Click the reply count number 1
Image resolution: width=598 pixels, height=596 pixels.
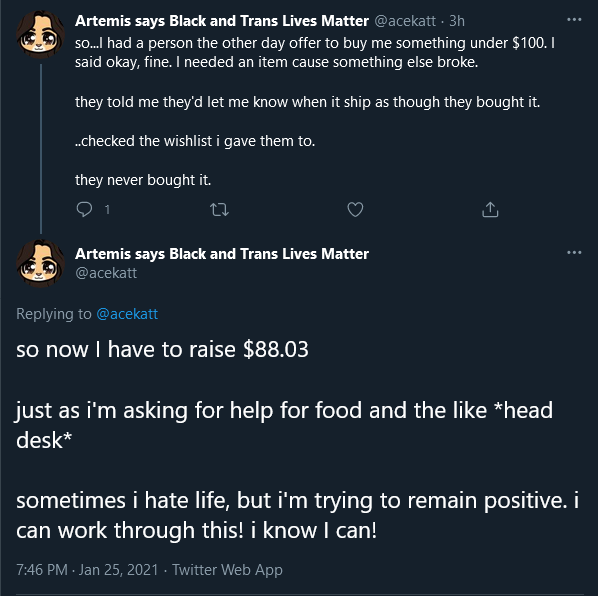click(x=107, y=209)
